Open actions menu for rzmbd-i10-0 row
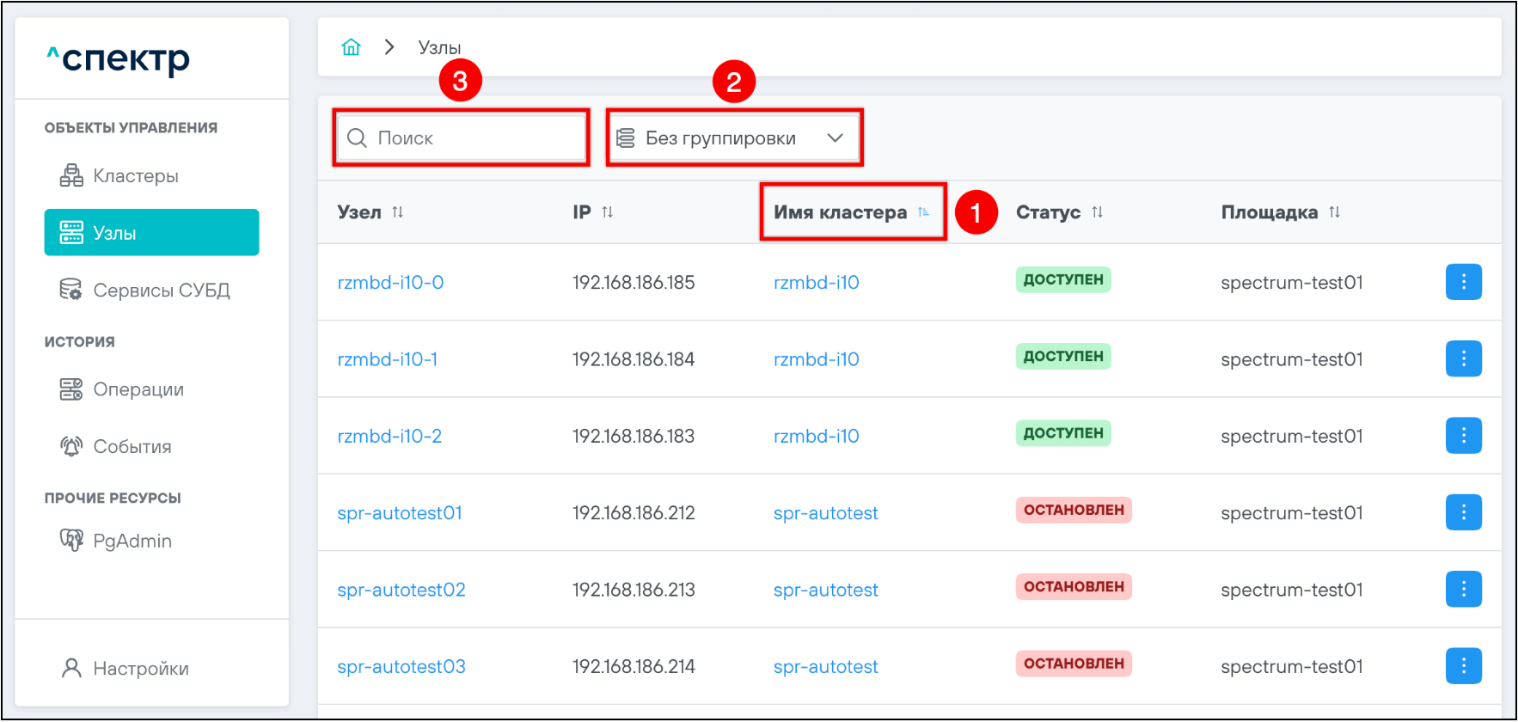Screen dimensions: 1518x722 pyautogui.click(x=1463, y=282)
